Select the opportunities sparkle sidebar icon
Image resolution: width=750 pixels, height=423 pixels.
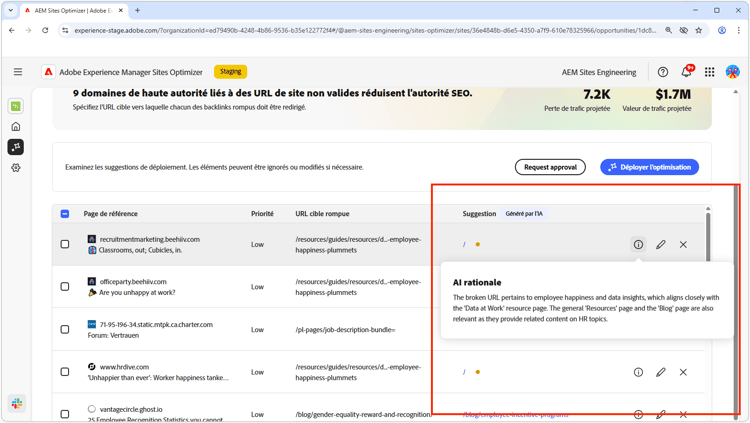(x=16, y=147)
